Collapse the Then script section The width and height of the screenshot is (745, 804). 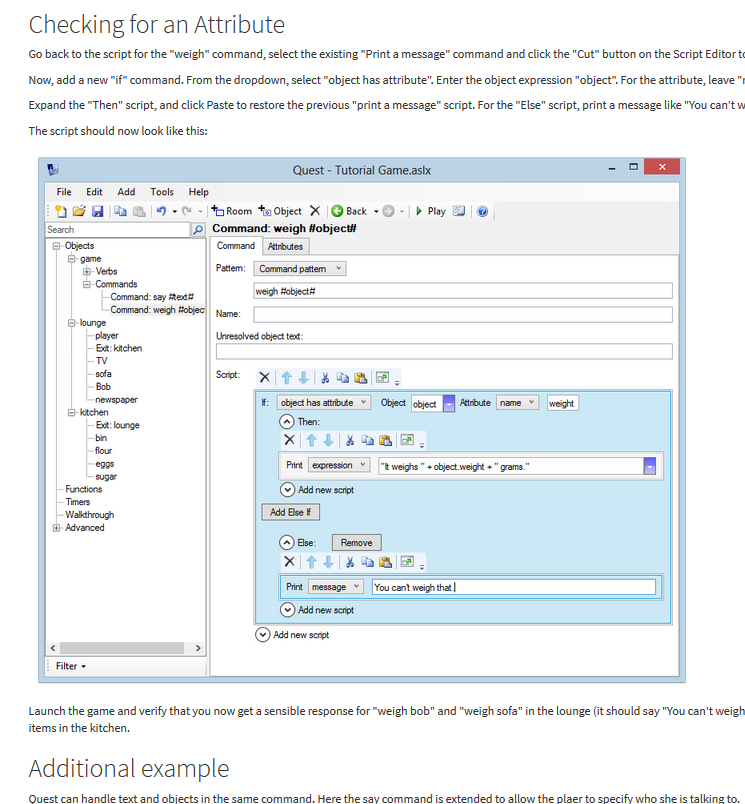pos(287,422)
